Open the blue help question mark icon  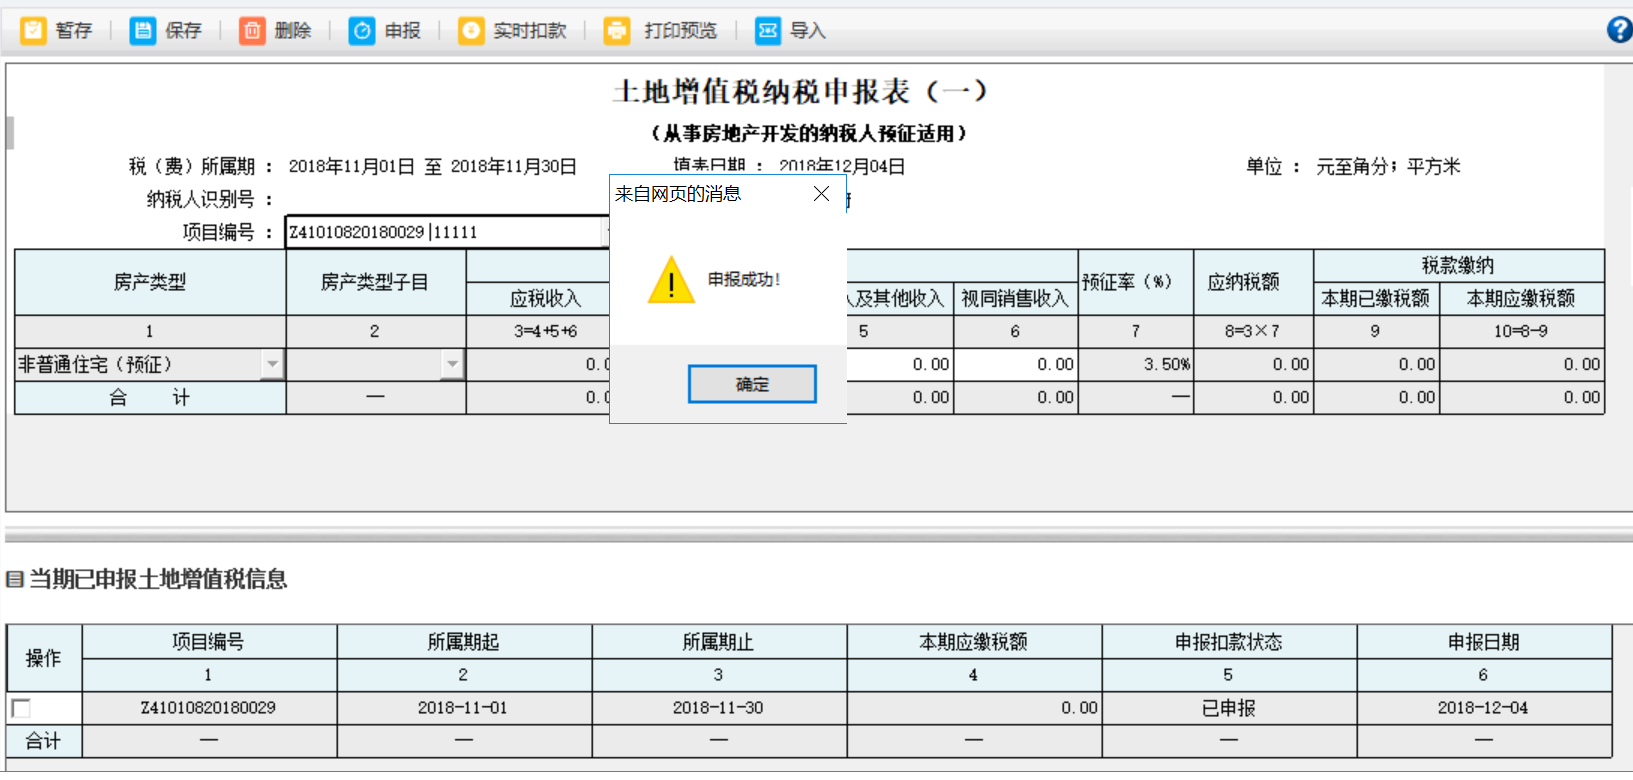coord(1619,30)
